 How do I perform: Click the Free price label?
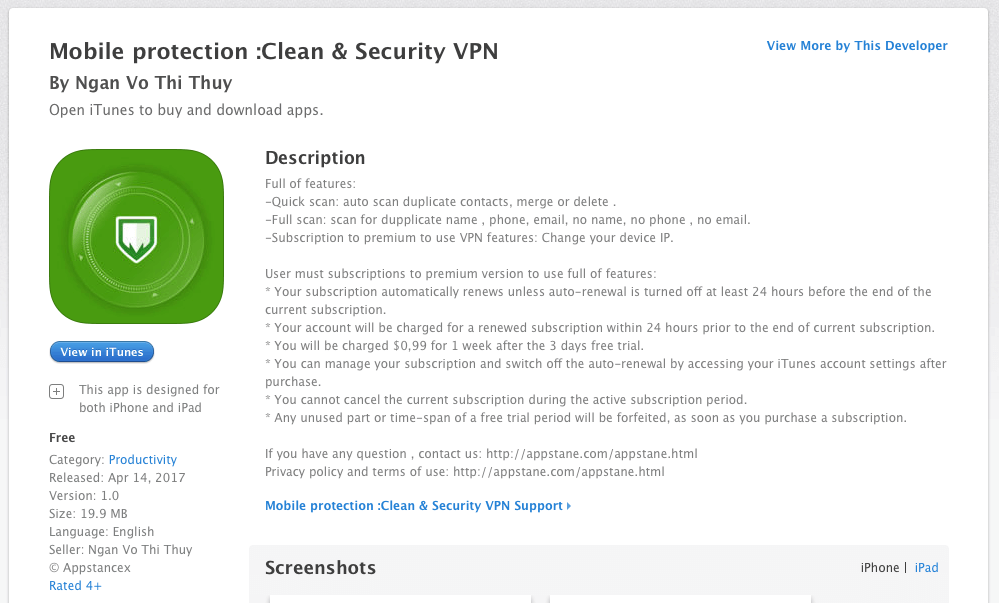click(62, 438)
